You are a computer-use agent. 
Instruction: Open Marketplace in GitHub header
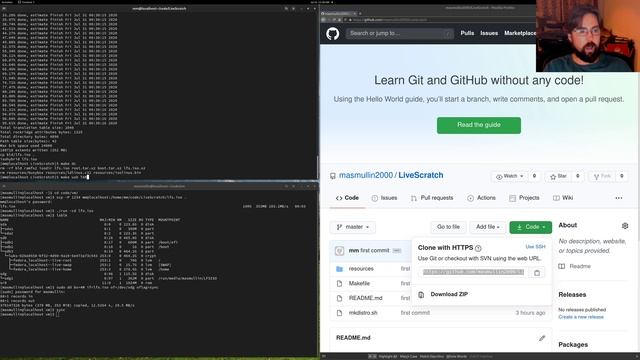520,33
